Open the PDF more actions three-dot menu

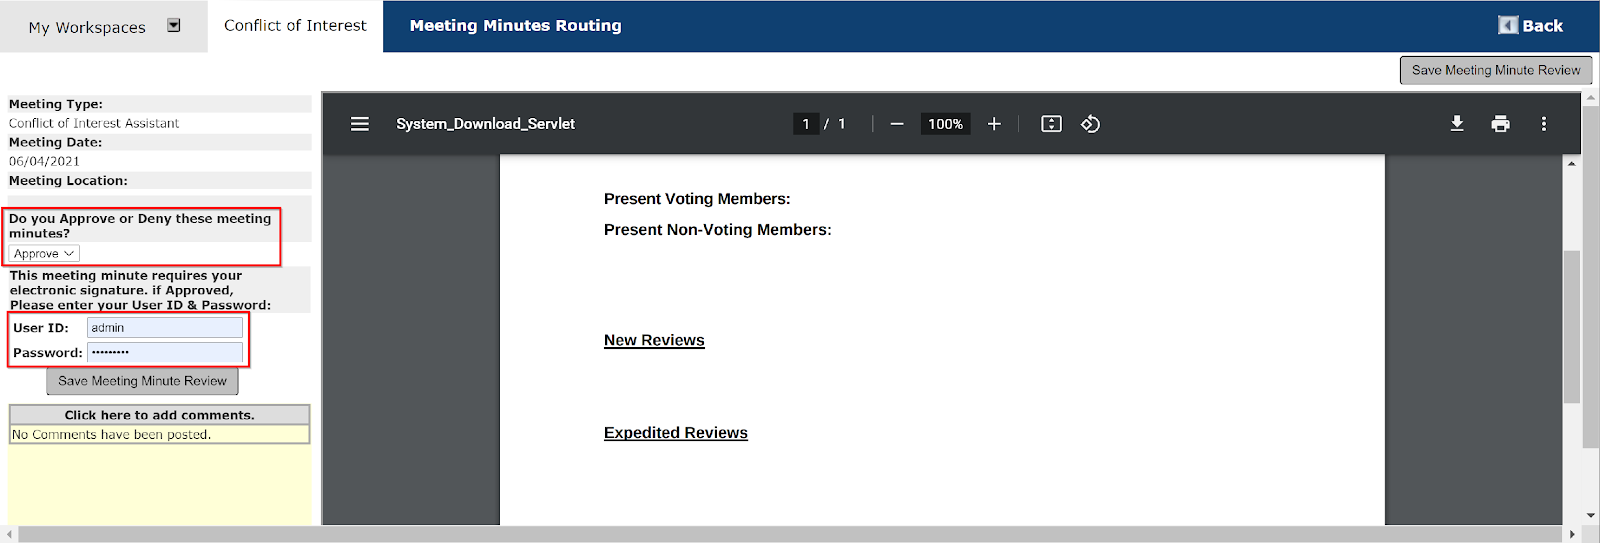pos(1544,124)
